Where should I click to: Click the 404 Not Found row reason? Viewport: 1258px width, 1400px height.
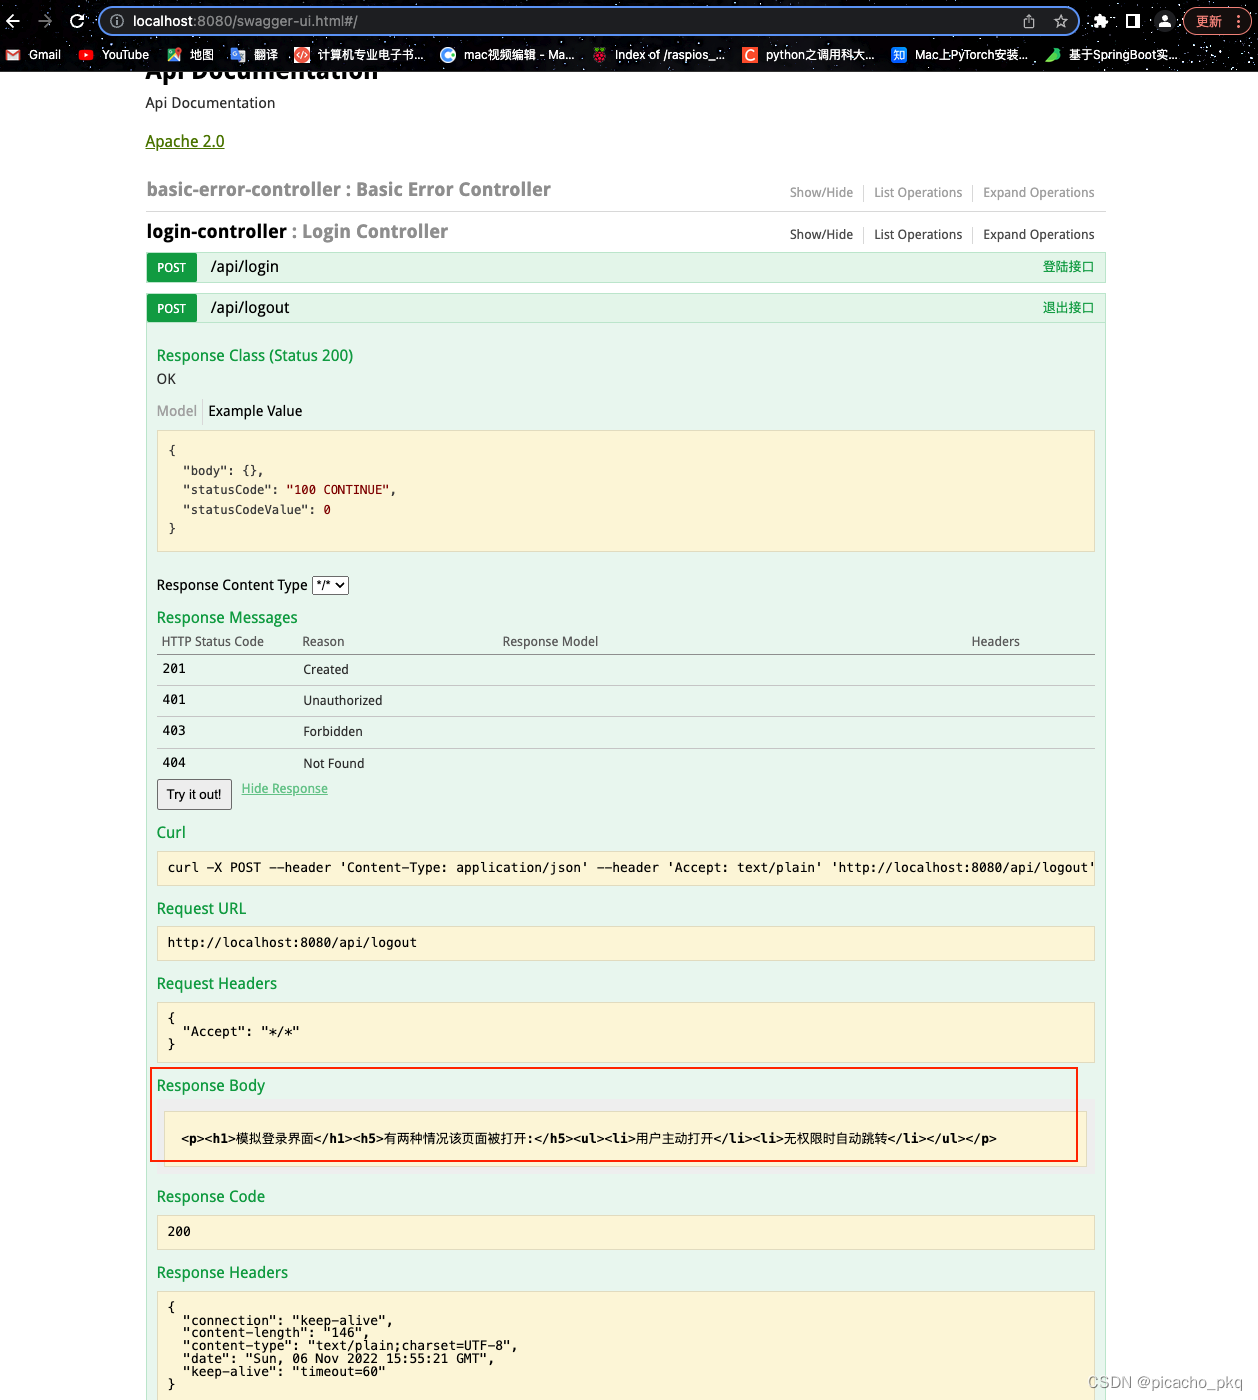pos(334,763)
